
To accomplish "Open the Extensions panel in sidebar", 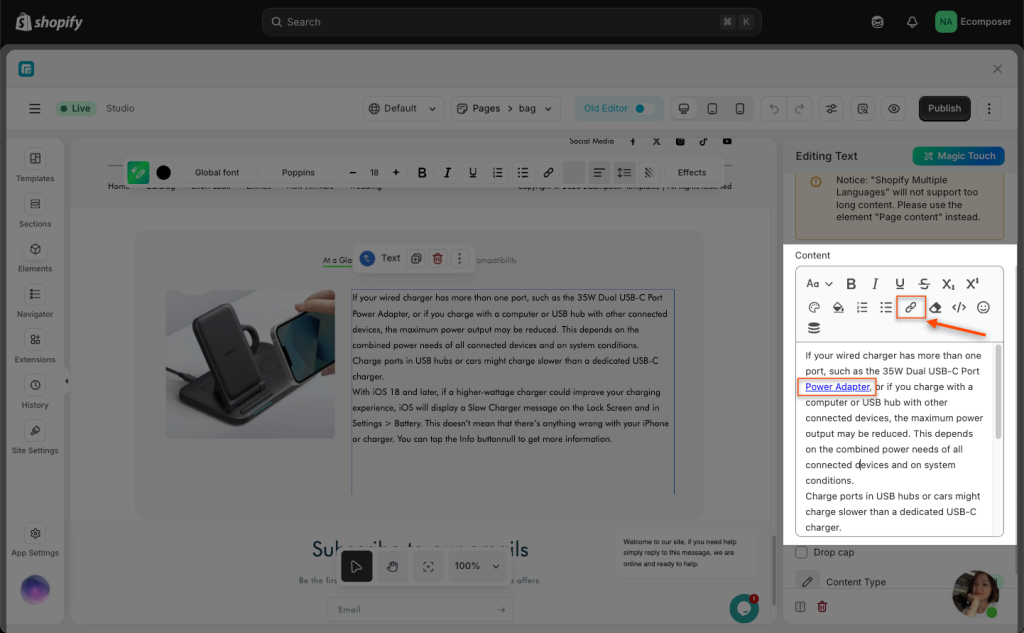I will 35,347.
